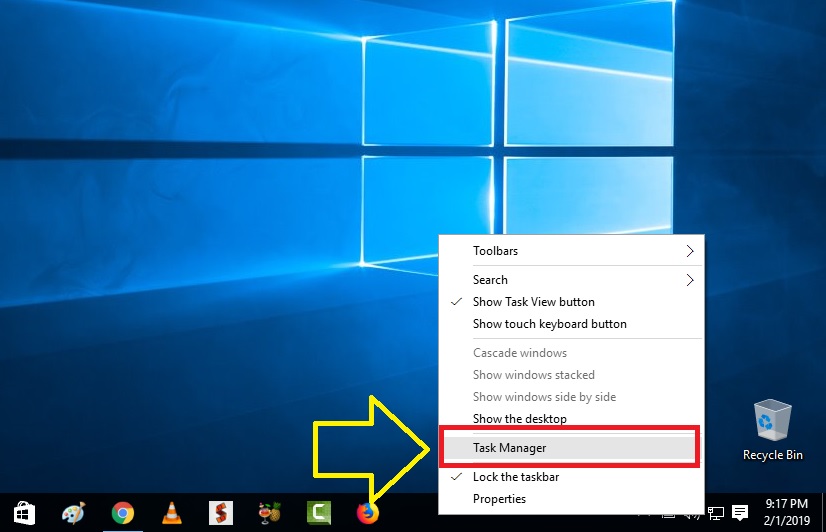Image resolution: width=826 pixels, height=532 pixels.
Task: Click the greyed Cascade windows entry
Action: (x=572, y=353)
